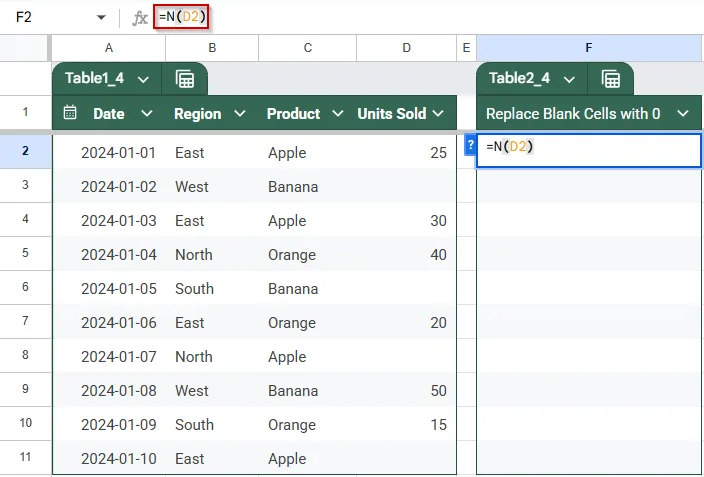Click the blue question mark formula help
Screen dimensions: 704x477
point(470,145)
